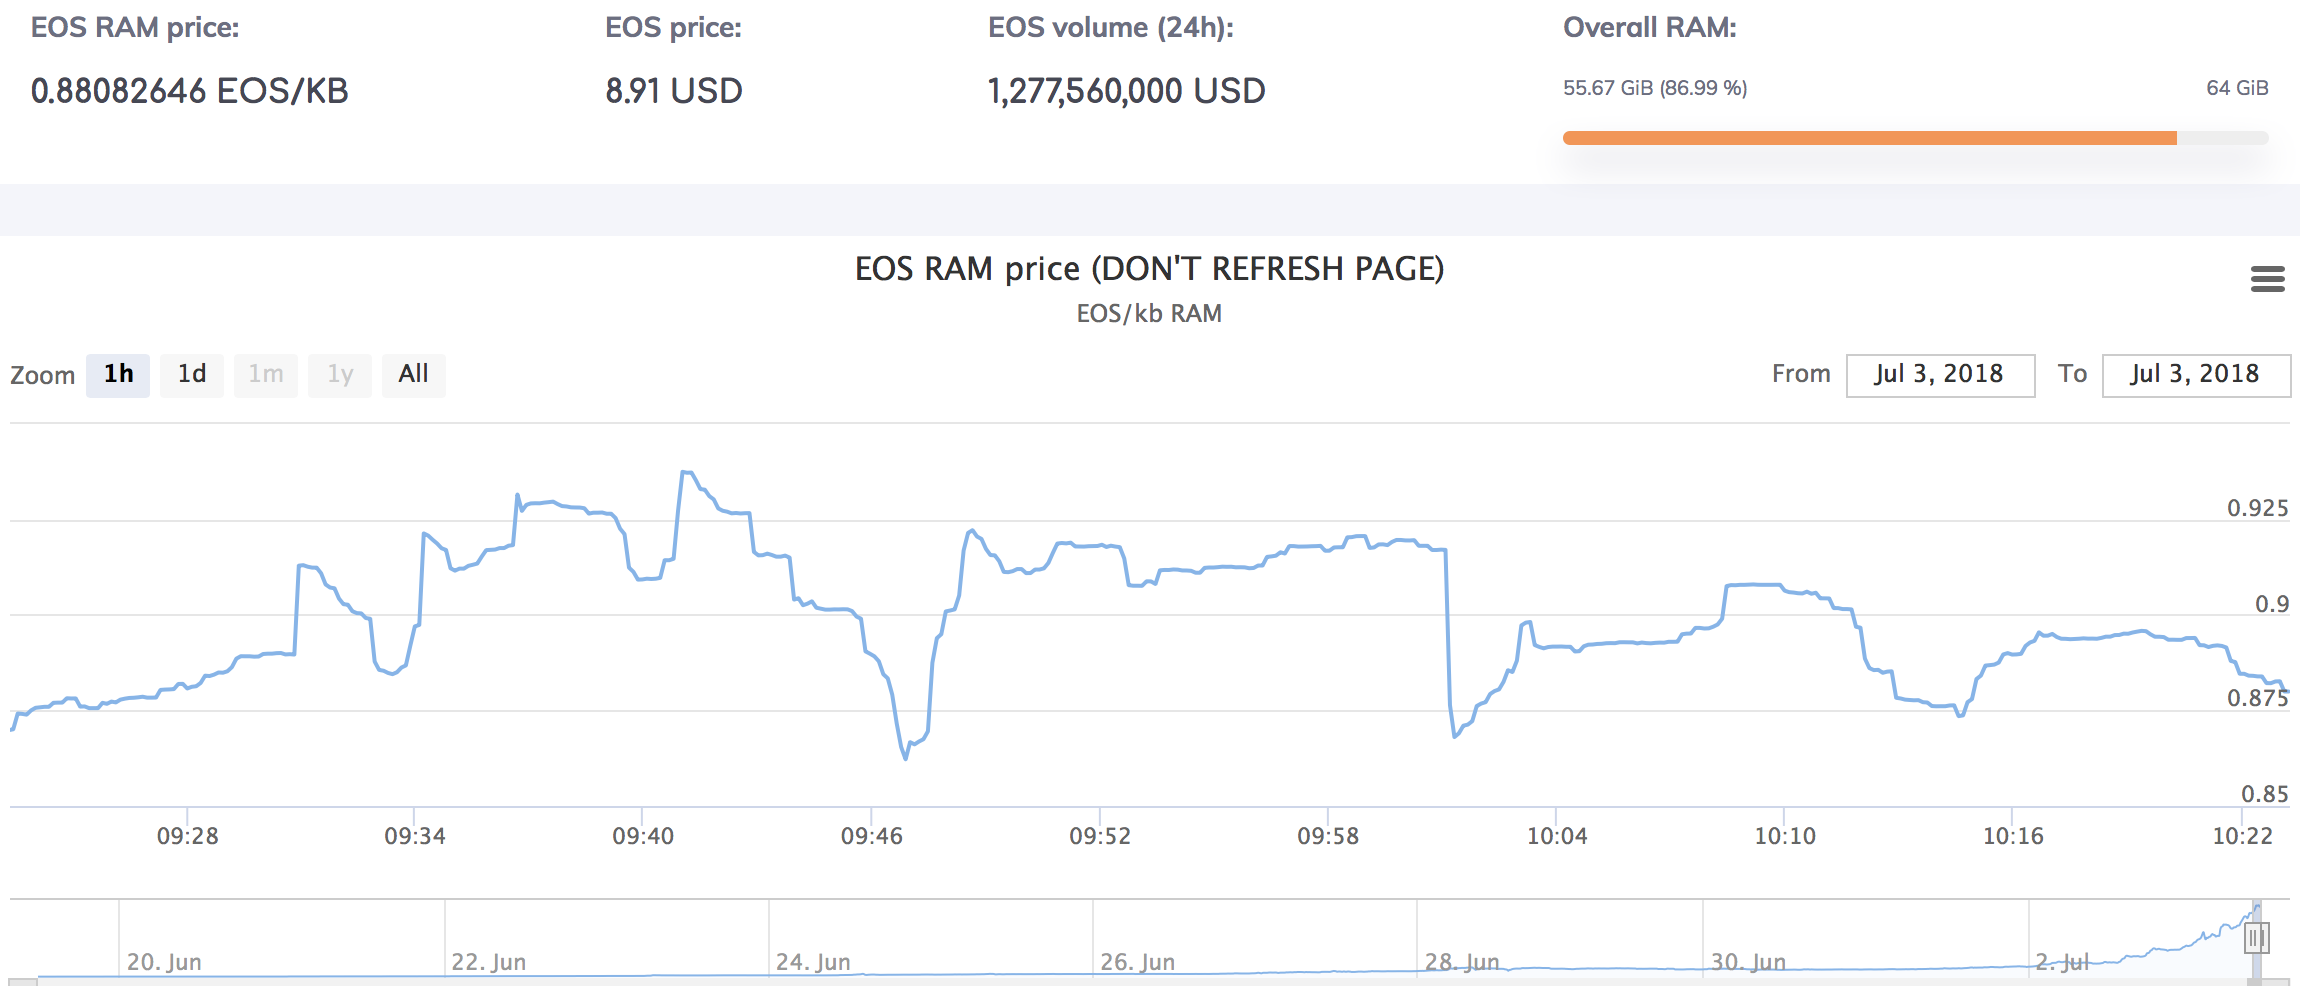Select the 1y zoom range
The width and height of the screenshot is (2300, 986).
click(x=340, y=375)
